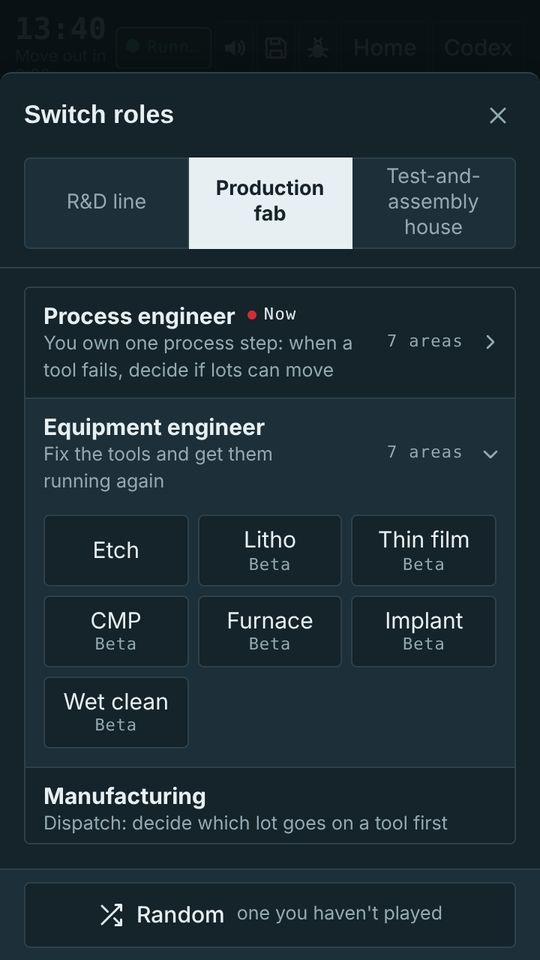The height and width of the screenshot is (960, 540).
Task: Switch to the R&D line tab
Action: (x=107, y=203)
